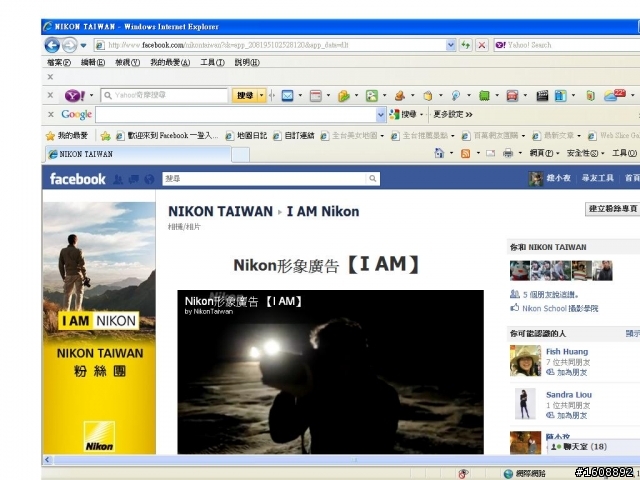The image size is (640, 480).
Task: Expand the Google toolbar search suggestions dropdown
Action: pos(381,115)
